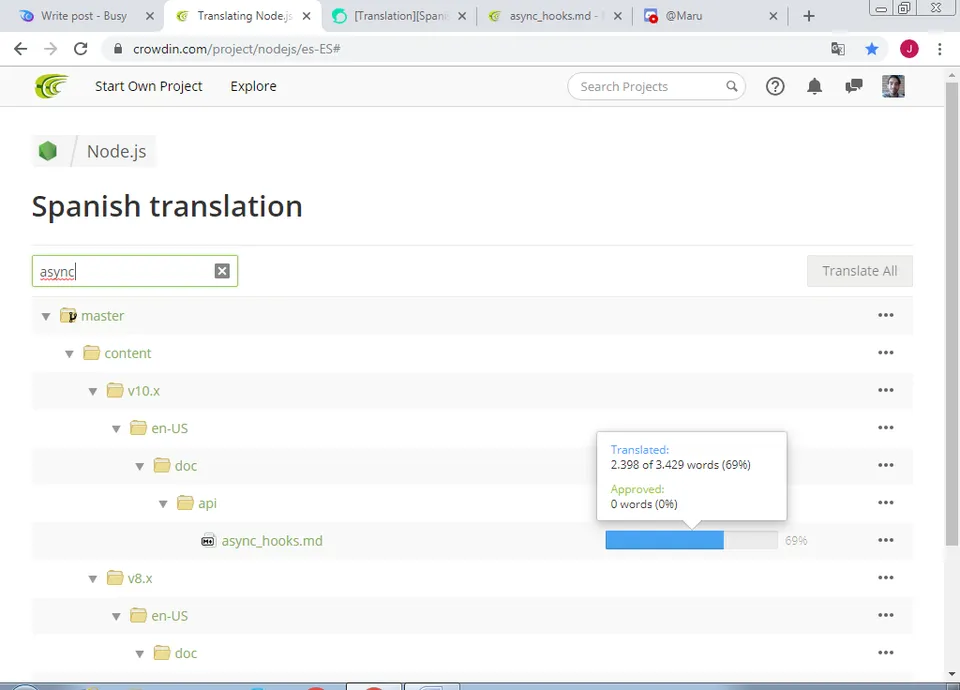
Task: Open the content folder link
Action: (x=127, y=353)
